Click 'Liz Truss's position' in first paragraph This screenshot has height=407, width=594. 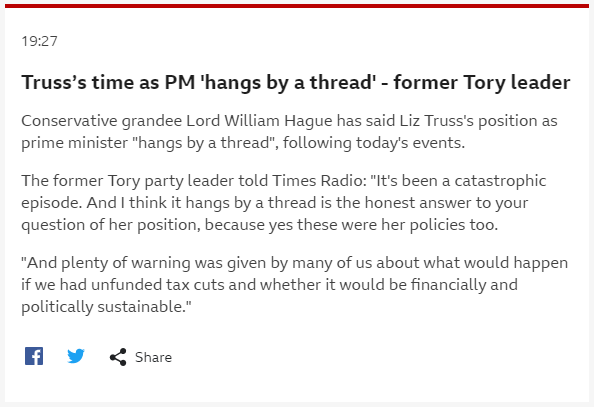(x=468, y=121)
